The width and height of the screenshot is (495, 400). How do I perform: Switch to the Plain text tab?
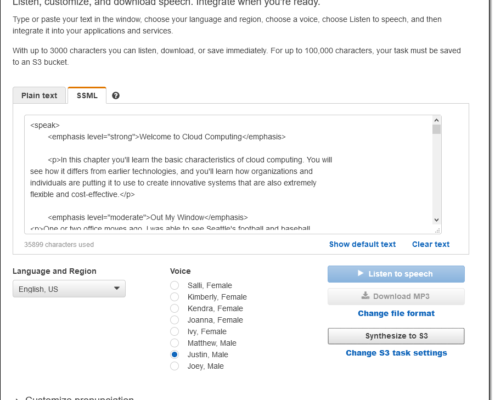click(x=39, y=95)
